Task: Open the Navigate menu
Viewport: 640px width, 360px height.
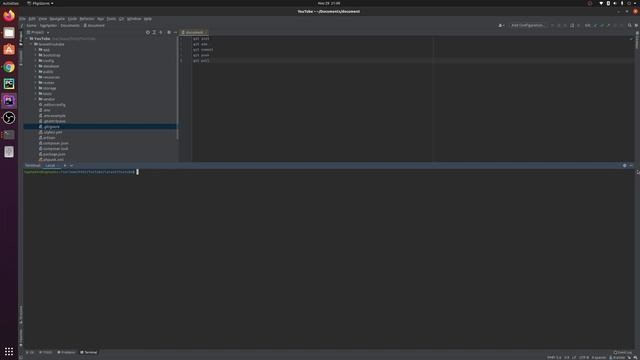Action: tap(57, 19)
